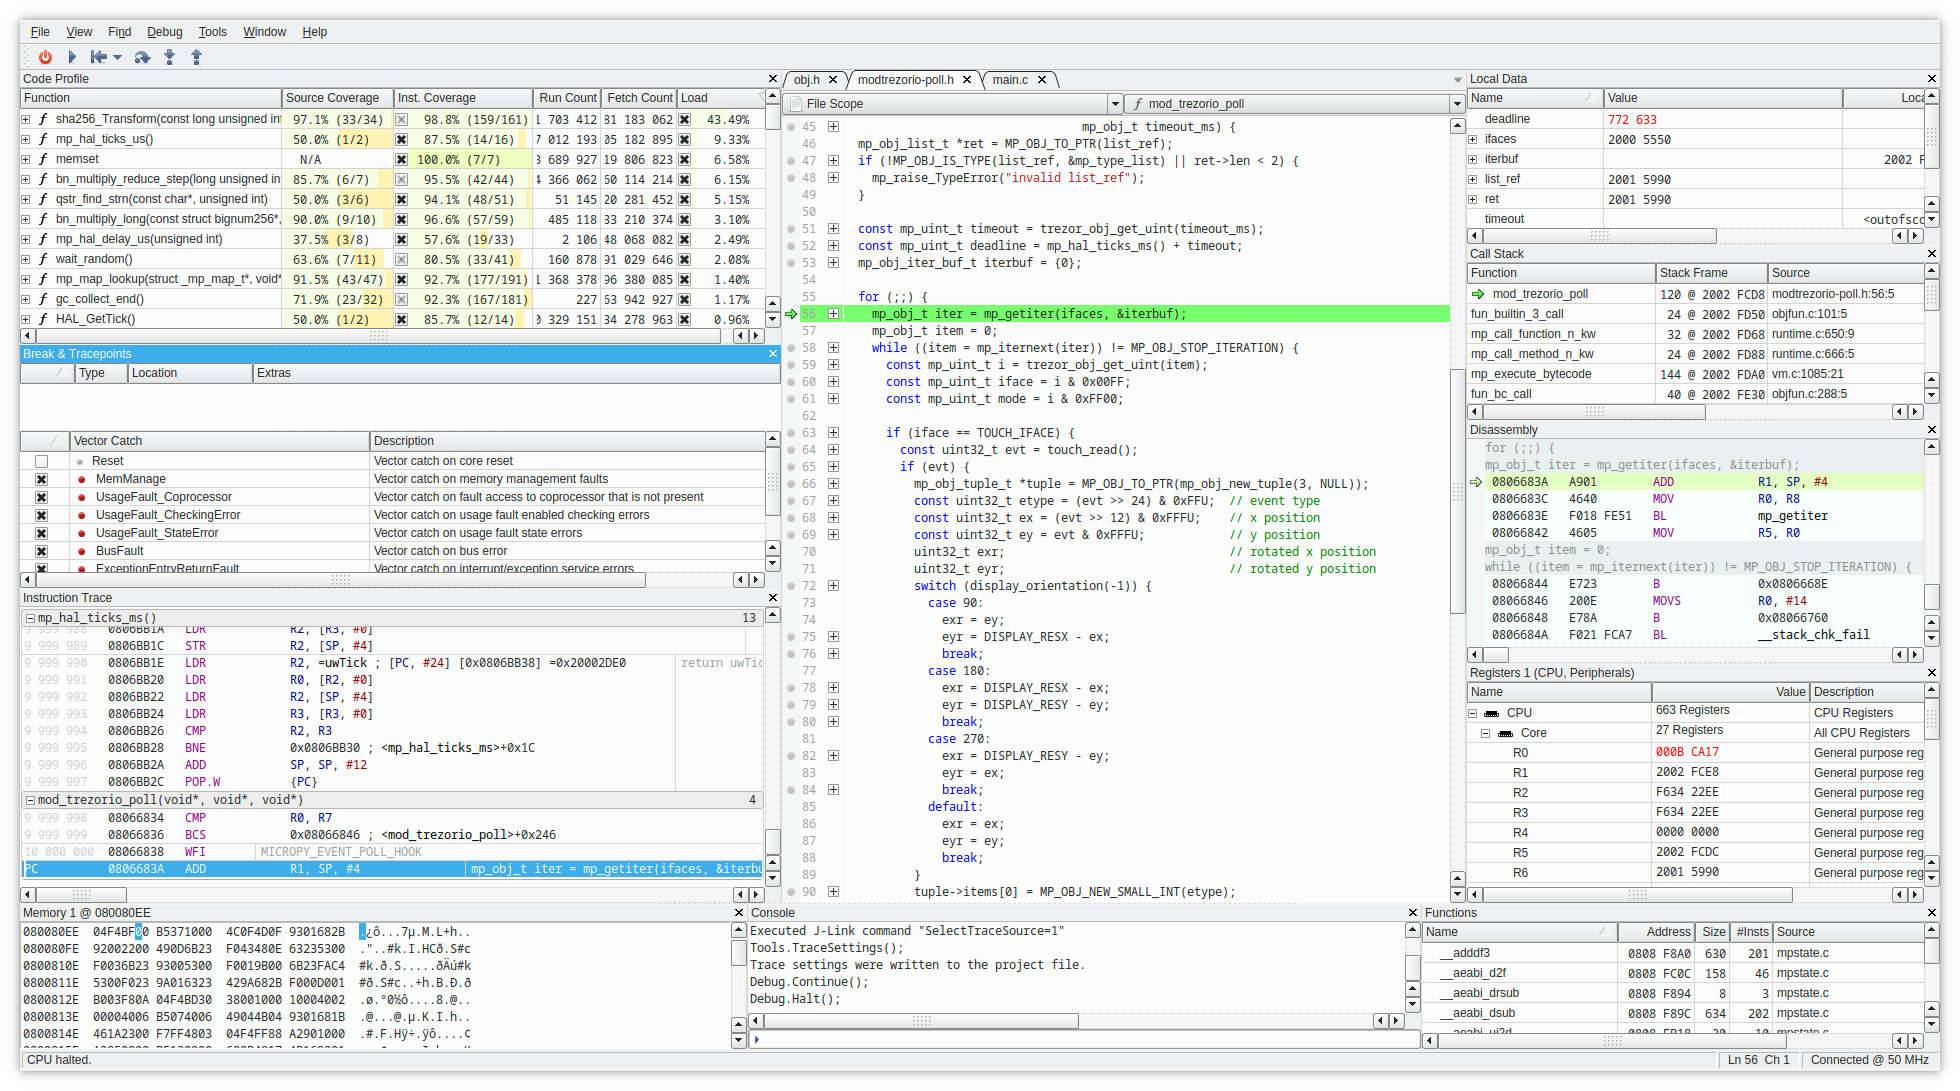Uncheck the MemManage vector catch
The image size is (1960, 1091).
pyautogui.click(x=41, y=479)
